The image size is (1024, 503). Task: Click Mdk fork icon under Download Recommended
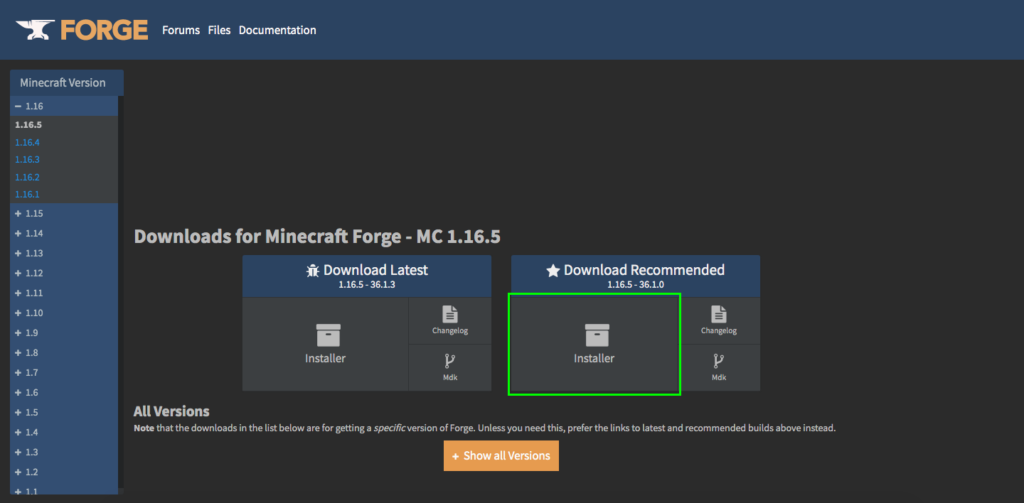pyautogui.click(x=718, y=361)
